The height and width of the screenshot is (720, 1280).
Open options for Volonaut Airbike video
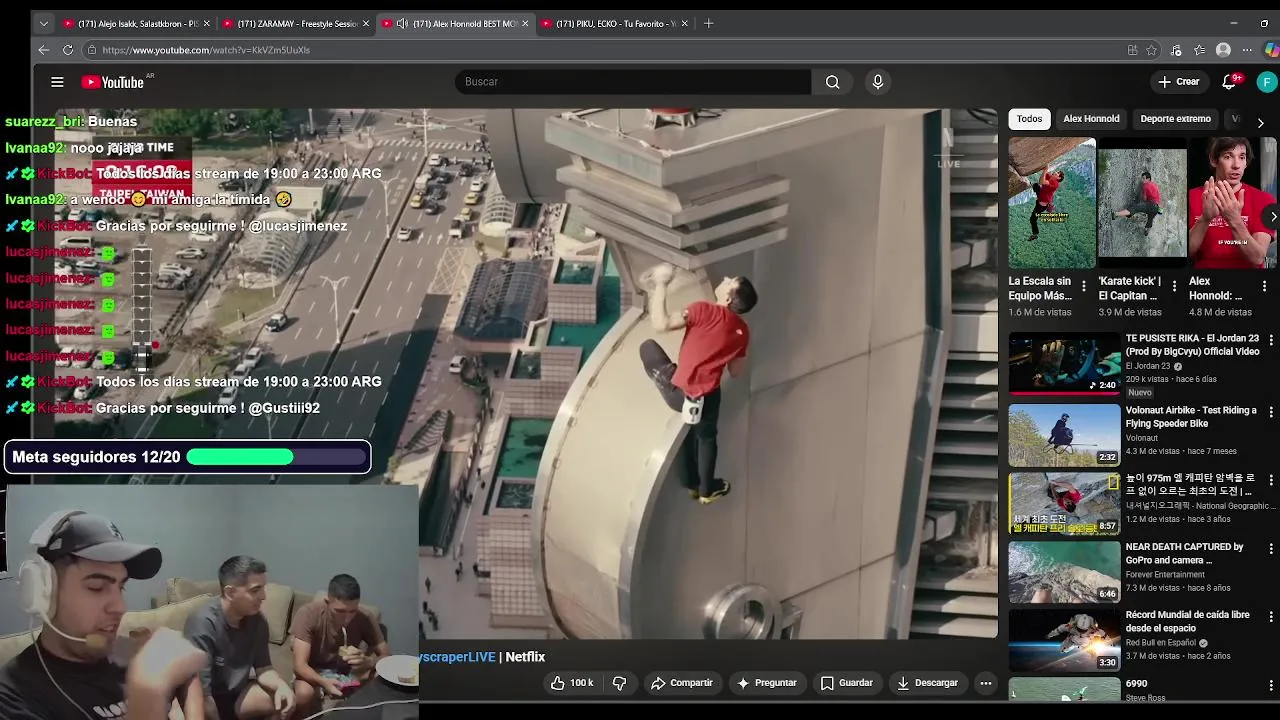pyautogui.click(x=1271, y=412)
